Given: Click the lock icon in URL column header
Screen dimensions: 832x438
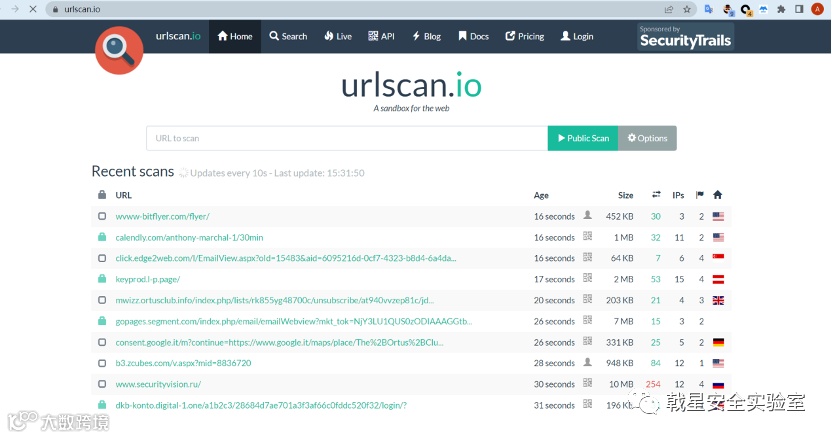Looking at the screenshot, I should coord(102,195).
